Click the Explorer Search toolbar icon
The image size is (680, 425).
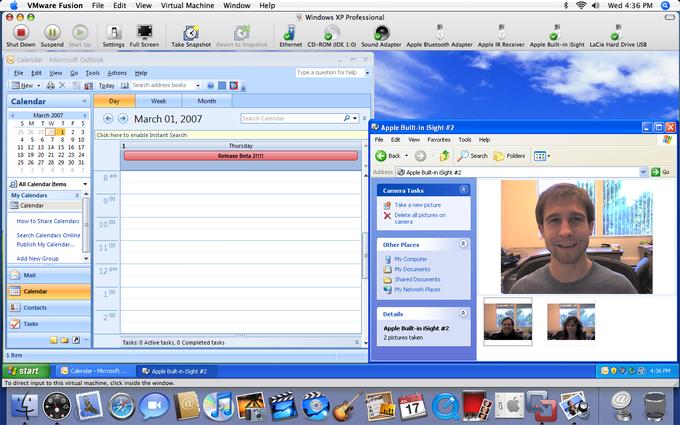(473, 156)
